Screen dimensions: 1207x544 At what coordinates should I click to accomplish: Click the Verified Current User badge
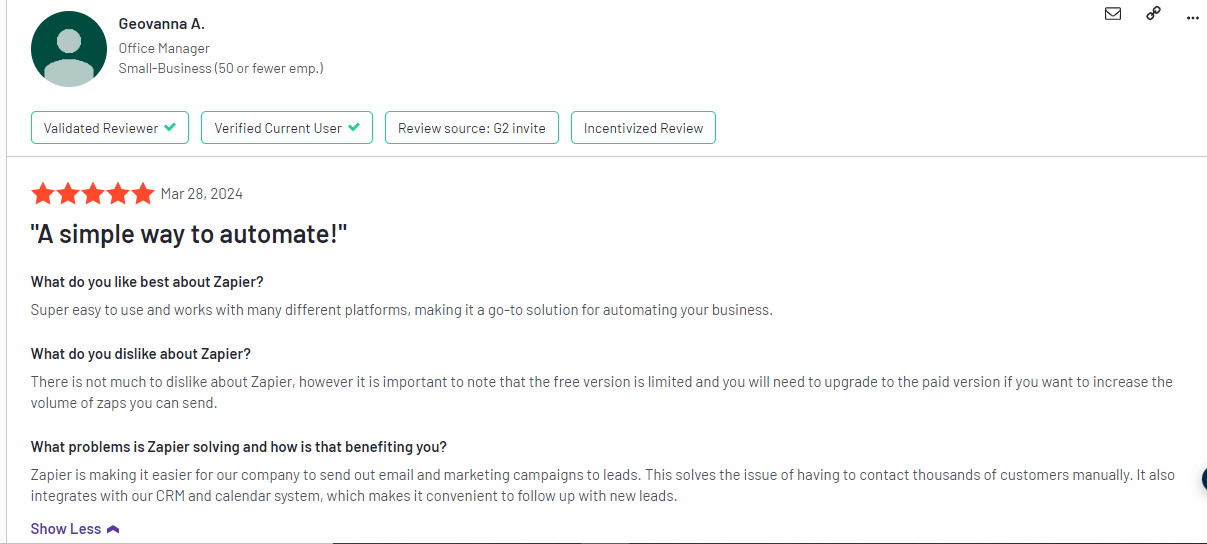click(x=287, y=128)
